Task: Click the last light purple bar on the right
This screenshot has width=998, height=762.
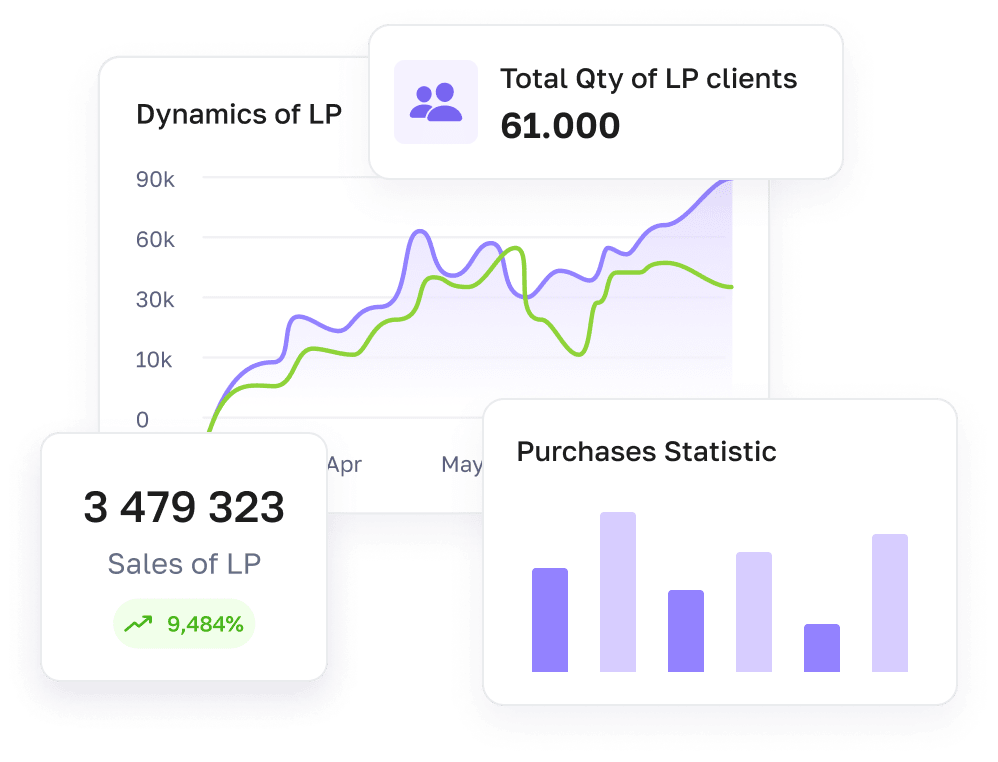Action: click(890, 602)
